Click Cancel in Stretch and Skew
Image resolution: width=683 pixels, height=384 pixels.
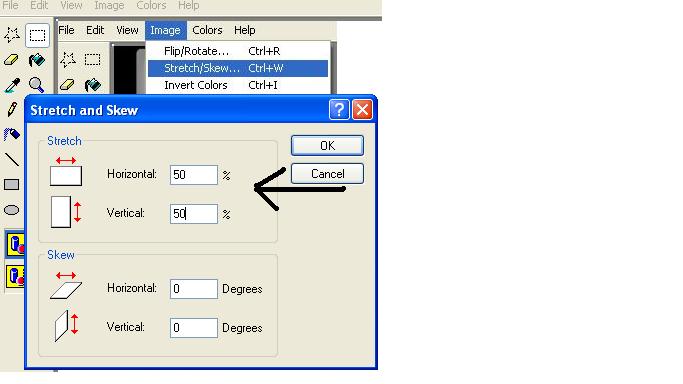[327, 174]
